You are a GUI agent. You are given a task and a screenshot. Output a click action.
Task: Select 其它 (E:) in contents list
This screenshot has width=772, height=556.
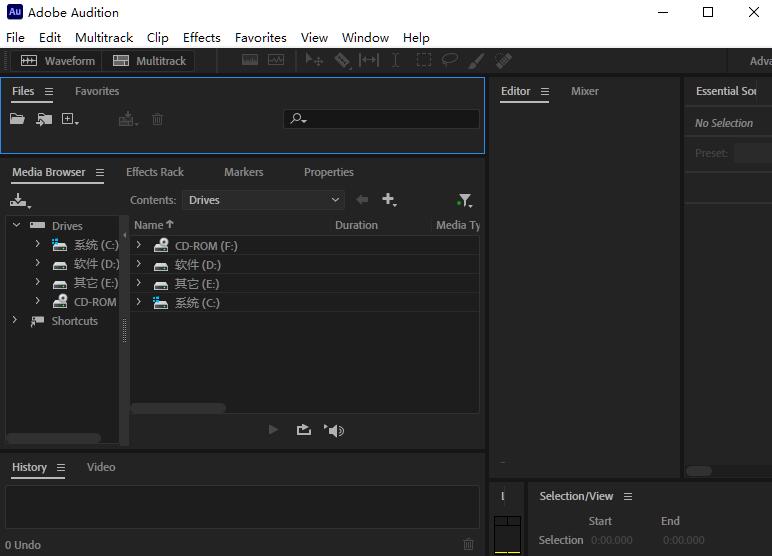(305, 284)
